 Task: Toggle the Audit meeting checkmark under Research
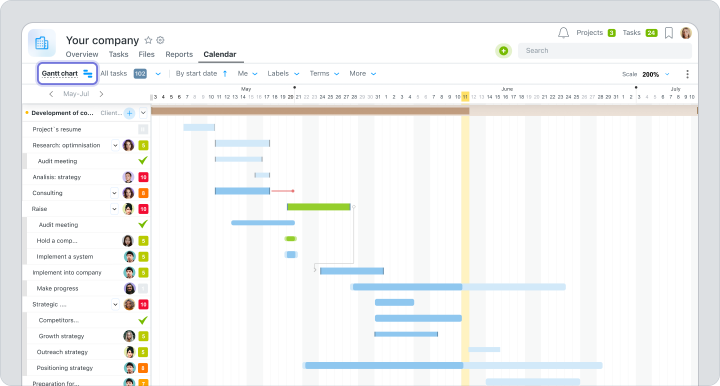click(x=143, y=161)
